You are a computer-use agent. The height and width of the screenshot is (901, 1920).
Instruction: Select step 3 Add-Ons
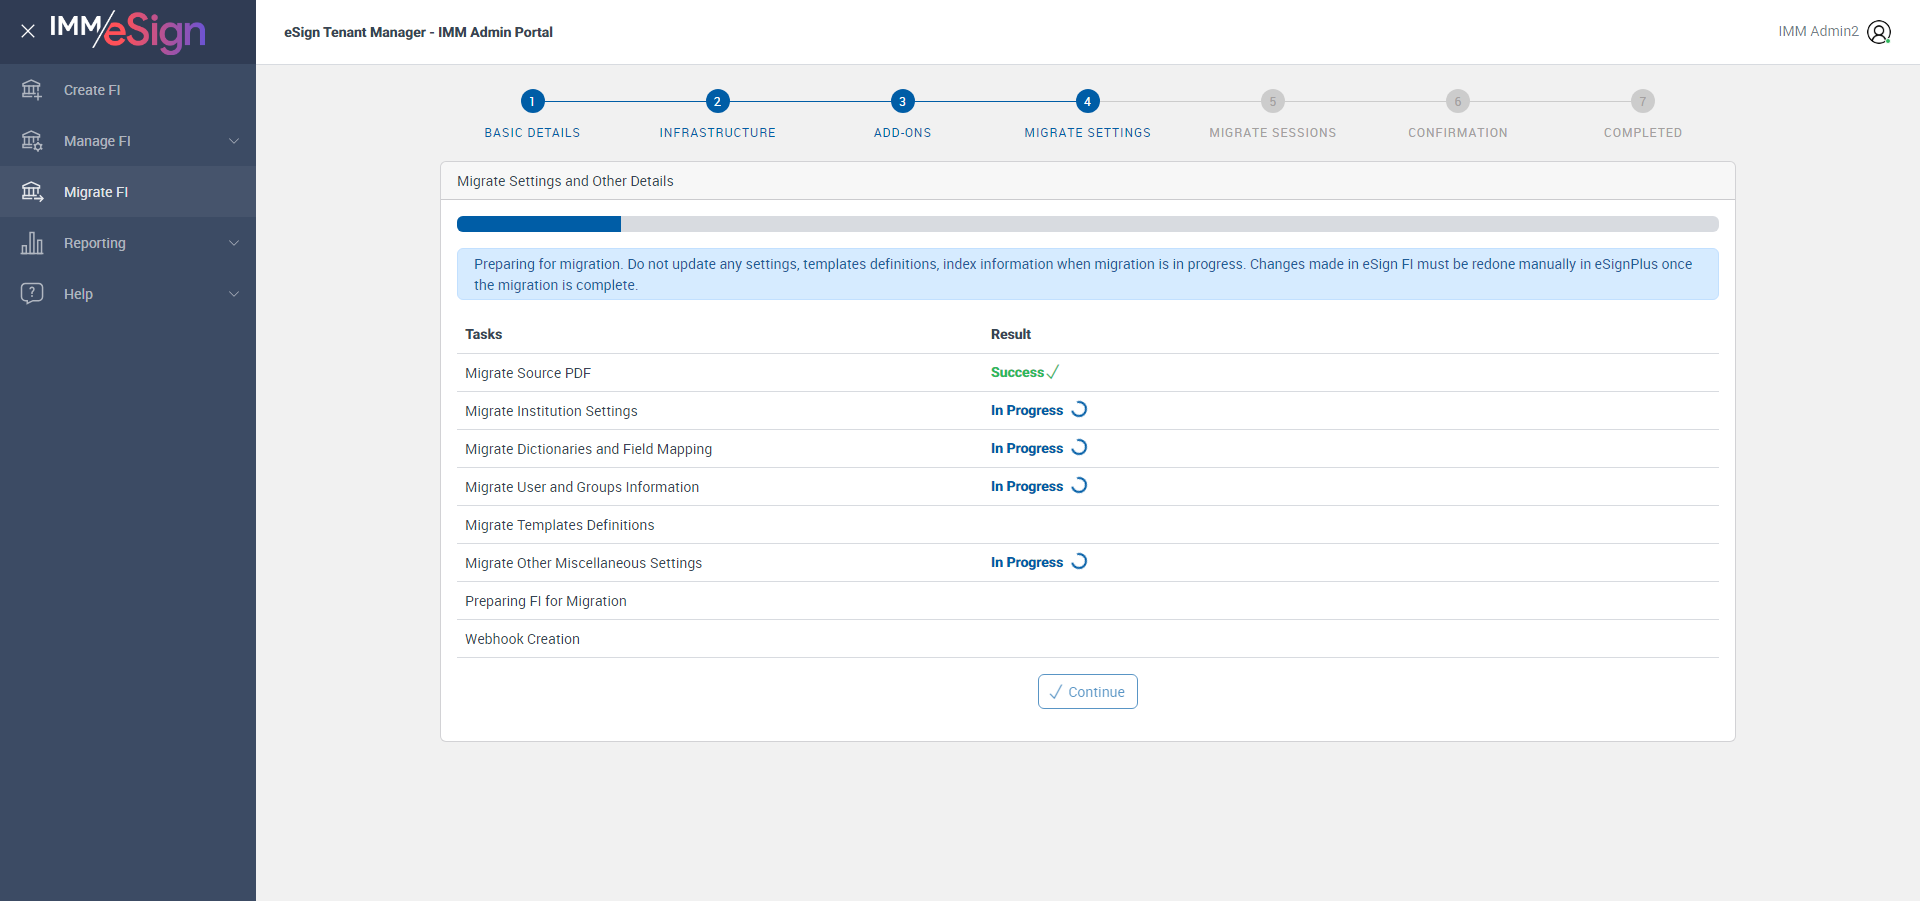(902, 101)
